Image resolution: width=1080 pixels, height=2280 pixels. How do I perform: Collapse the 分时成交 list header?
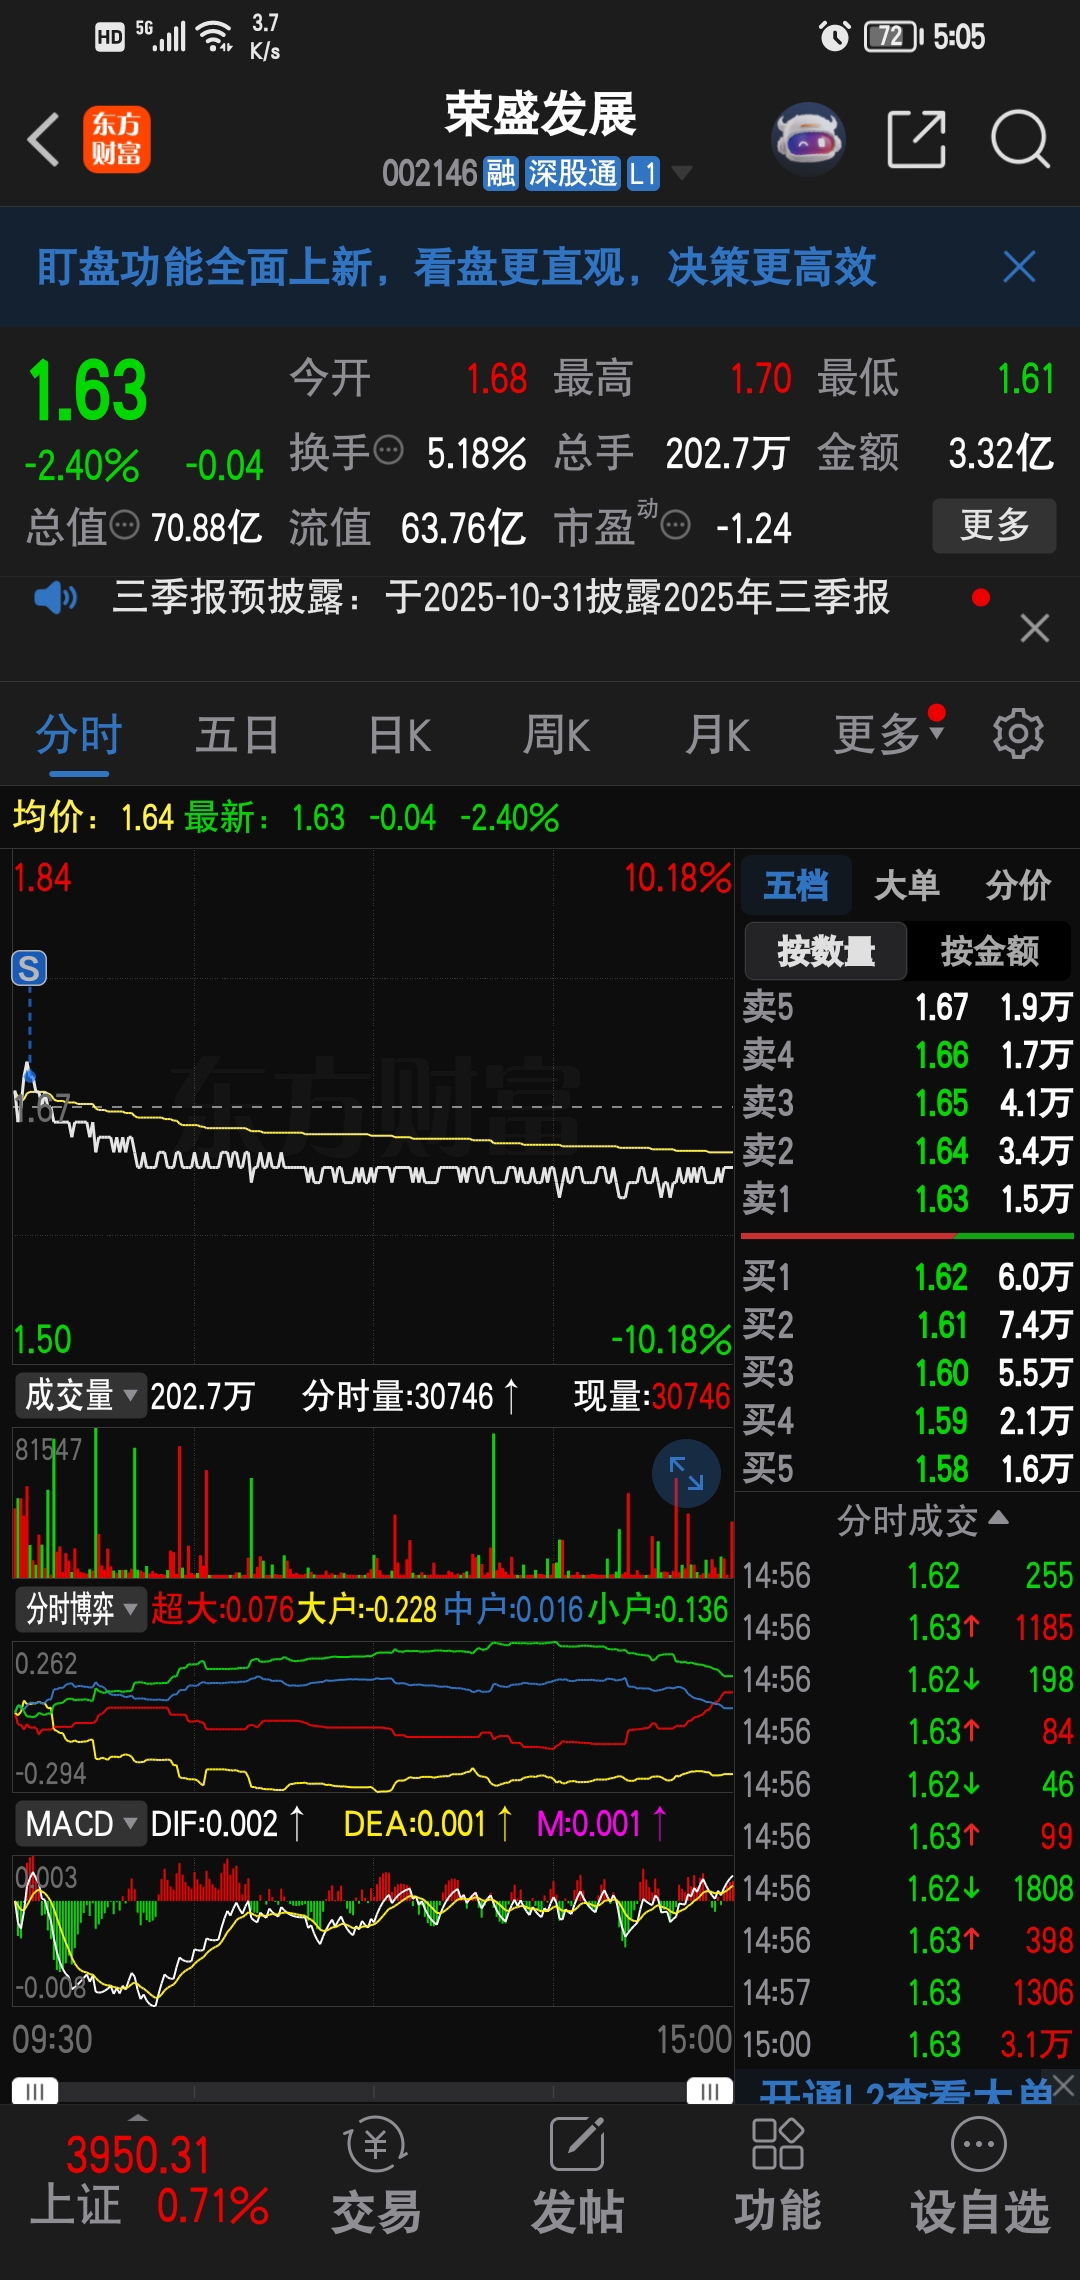[x=921, y=1521]
